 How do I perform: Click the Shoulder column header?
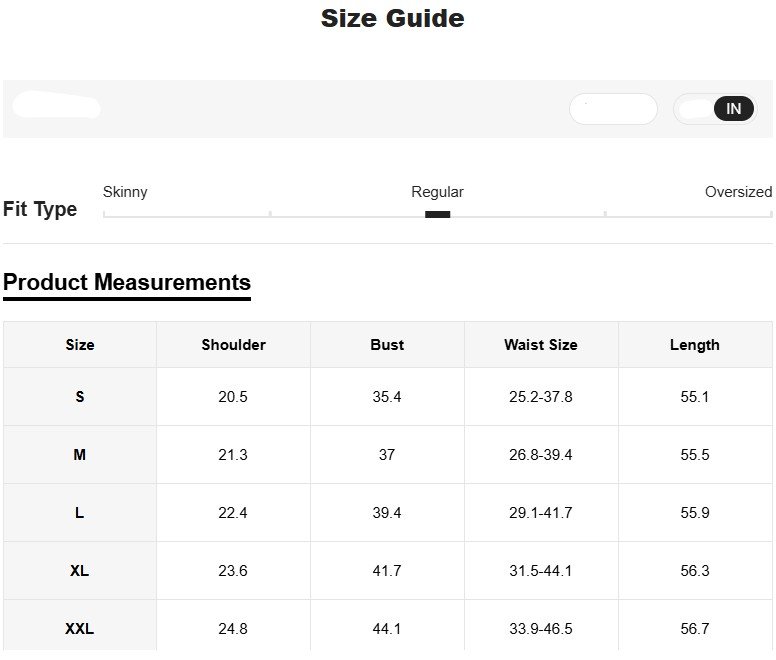tap(233, 345)
